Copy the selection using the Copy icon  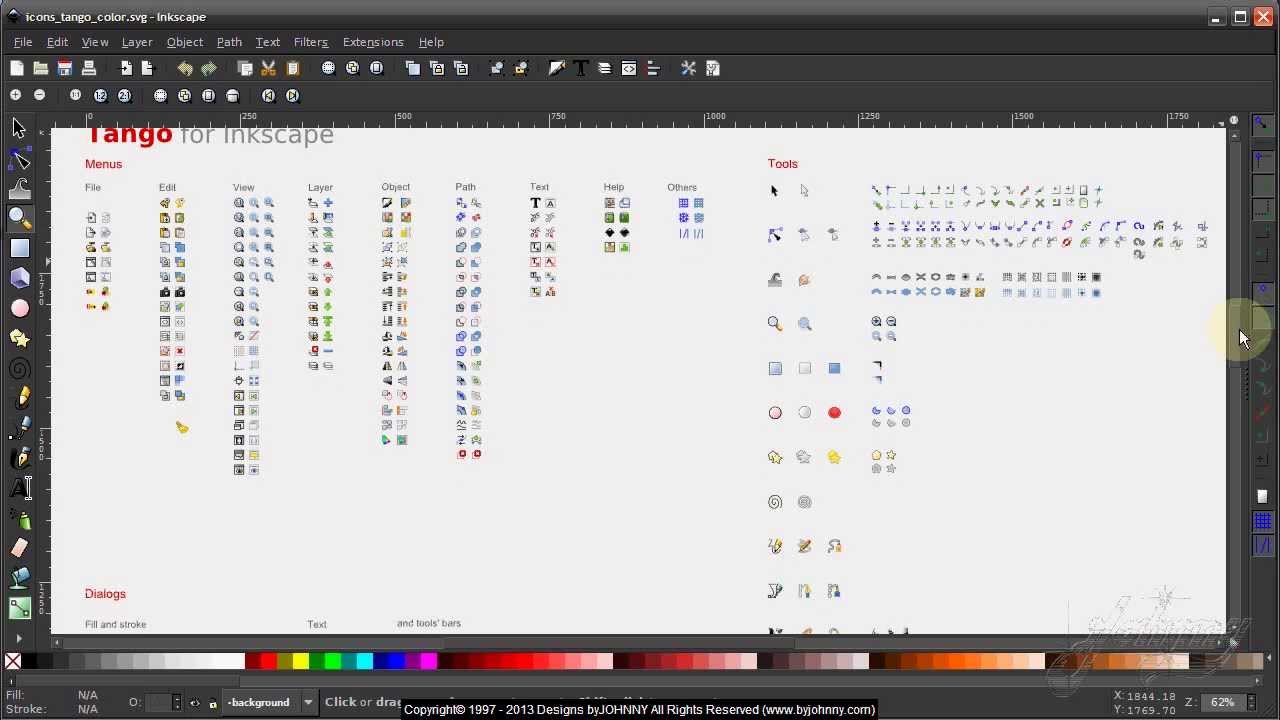245,68
